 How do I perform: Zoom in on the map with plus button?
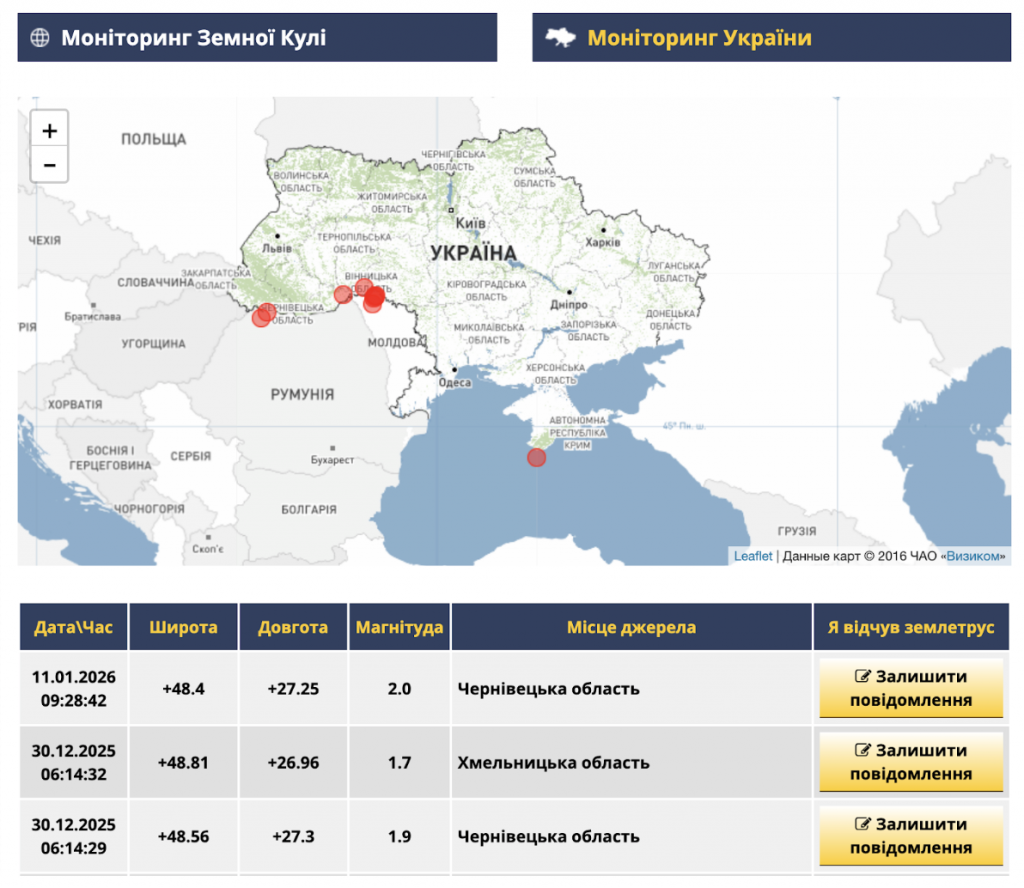coord(49,130)
